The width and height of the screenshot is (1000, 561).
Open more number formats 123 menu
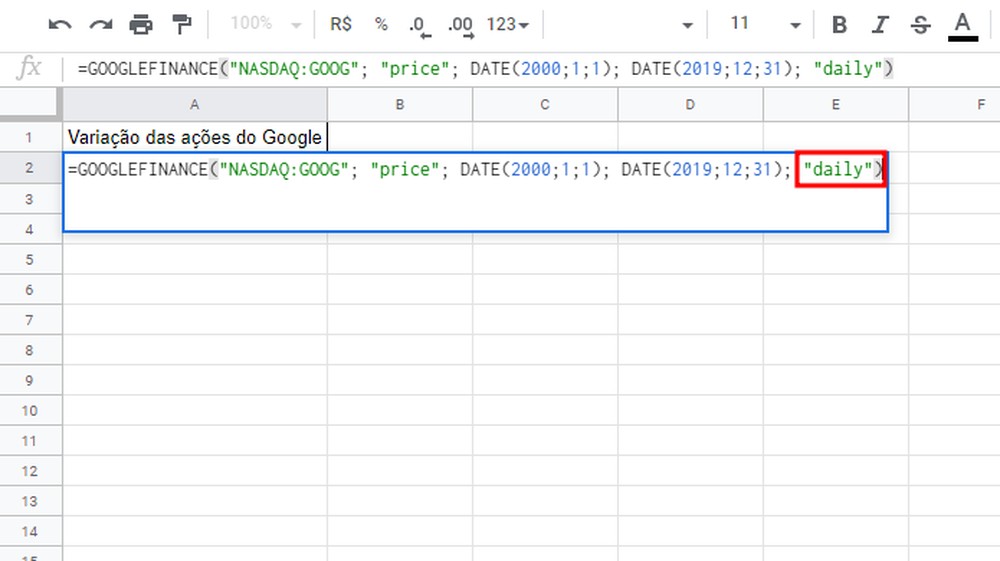pos(508,24)
